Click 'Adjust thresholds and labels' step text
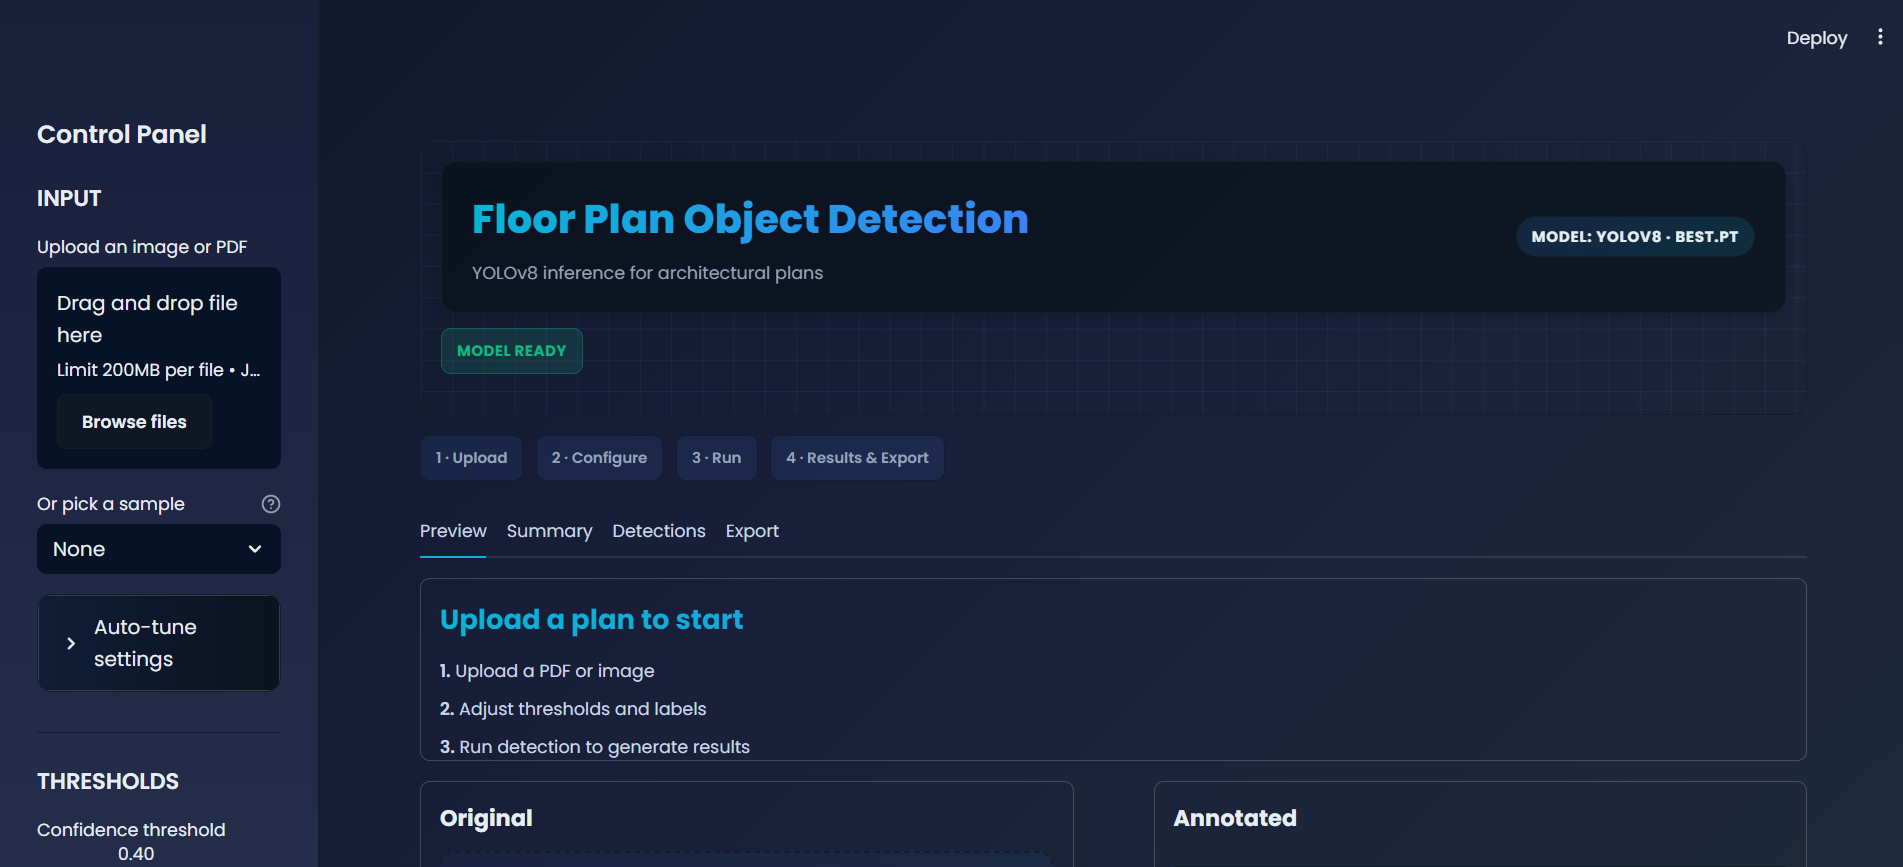Image resolution: width=1903 pixels, height=867 pixels. tap(582, 709)
